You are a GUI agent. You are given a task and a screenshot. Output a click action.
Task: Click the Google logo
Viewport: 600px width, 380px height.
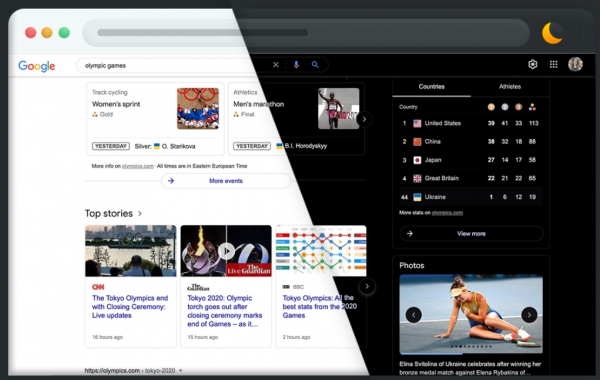pyautogui.click(x=37, y=66)
